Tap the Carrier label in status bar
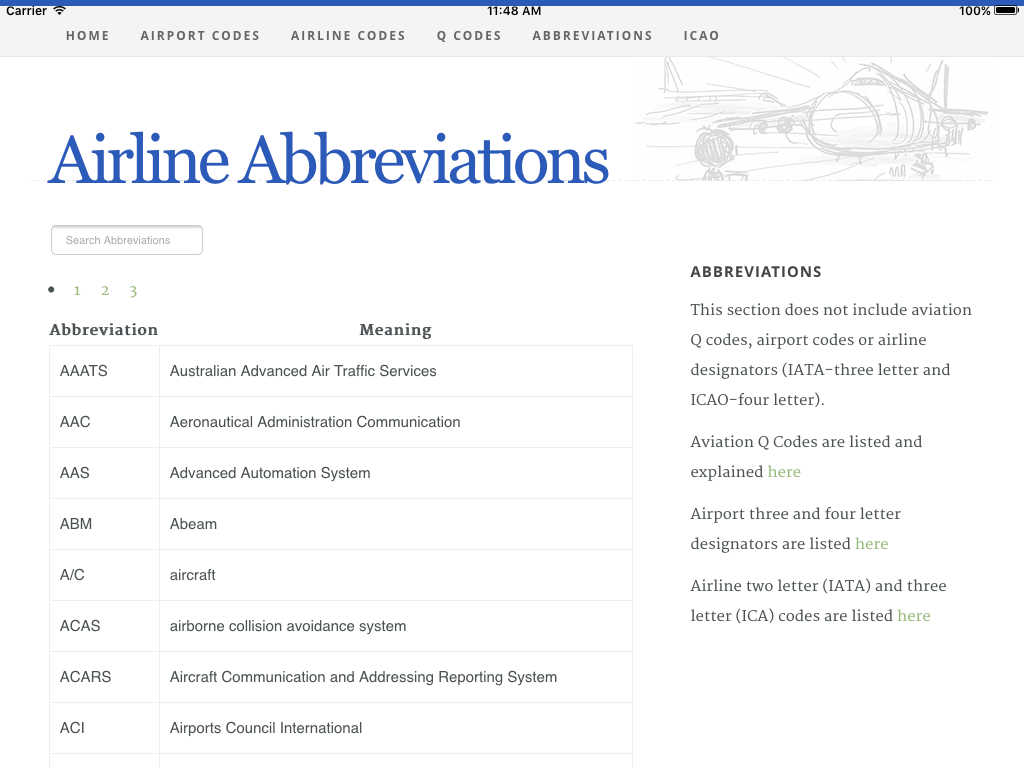The width and height of the screenshot is (1024, 768). point(26,10)
